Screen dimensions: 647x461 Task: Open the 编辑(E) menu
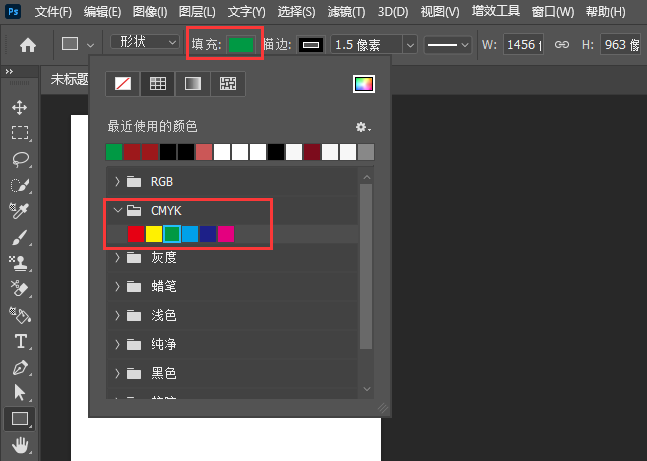[x=102, y=12]
